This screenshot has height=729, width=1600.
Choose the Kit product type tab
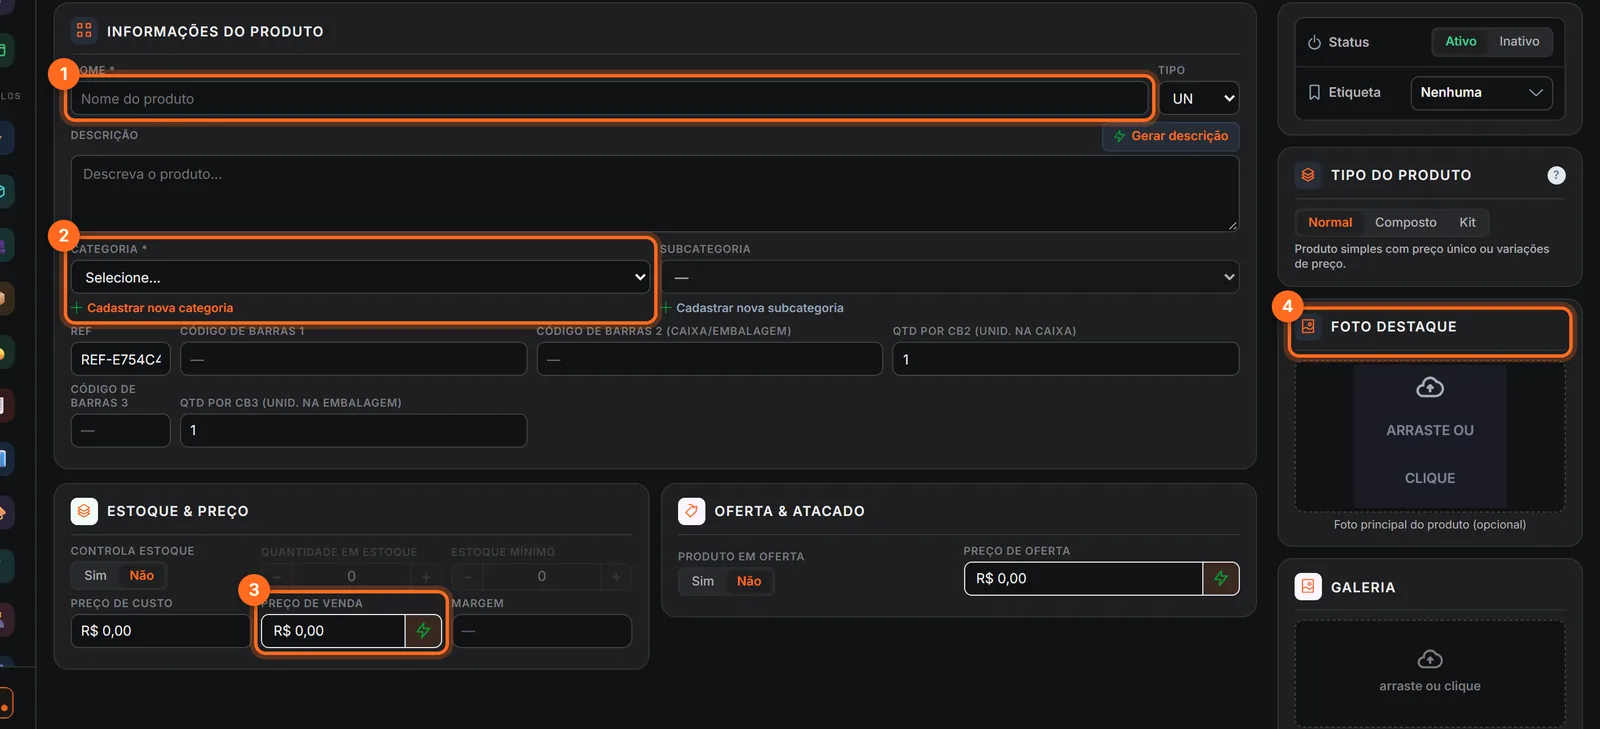1467,222
